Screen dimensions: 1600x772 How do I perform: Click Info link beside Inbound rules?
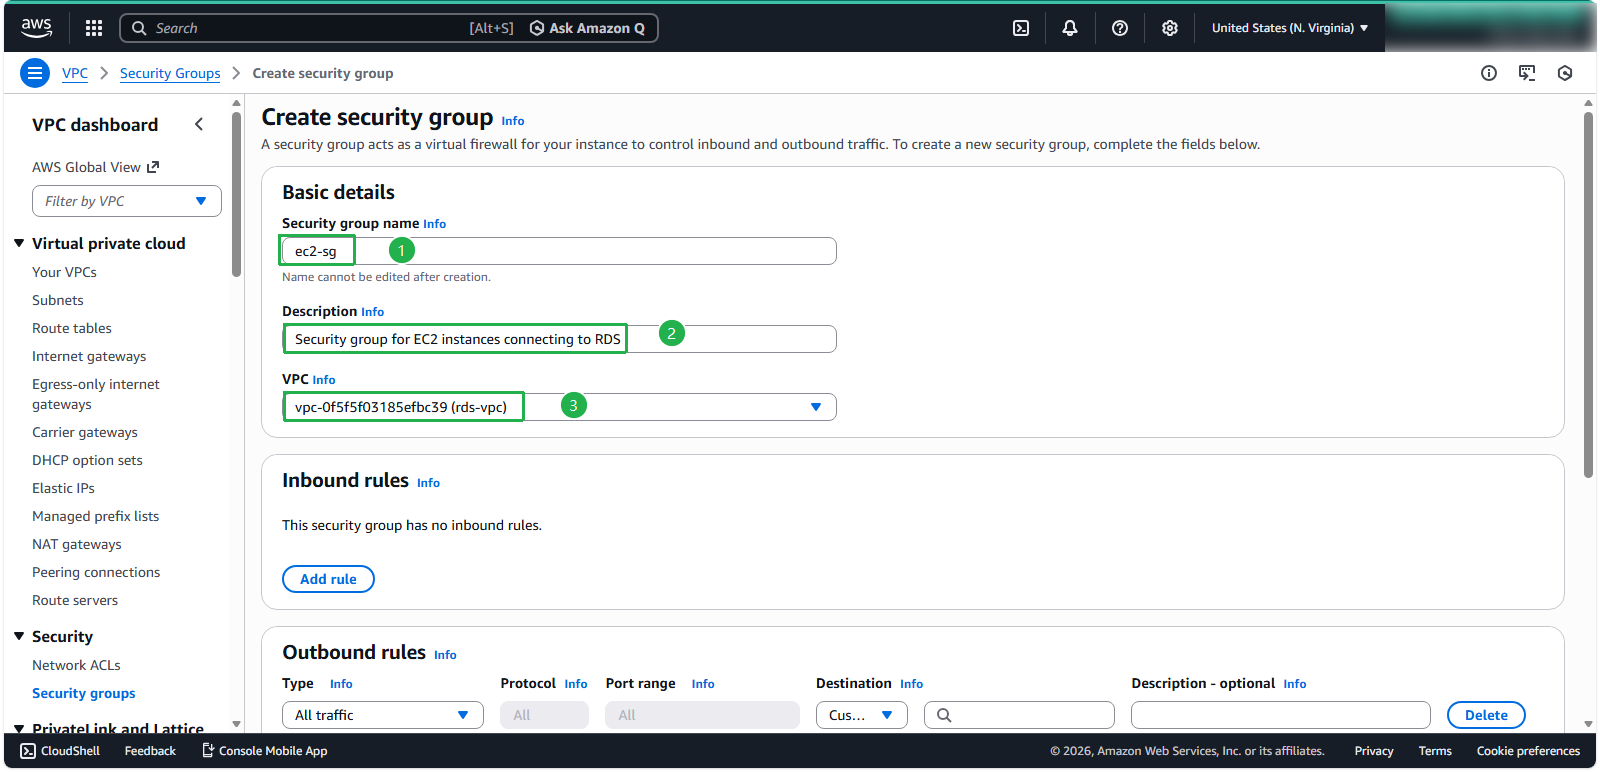(428, 483)
